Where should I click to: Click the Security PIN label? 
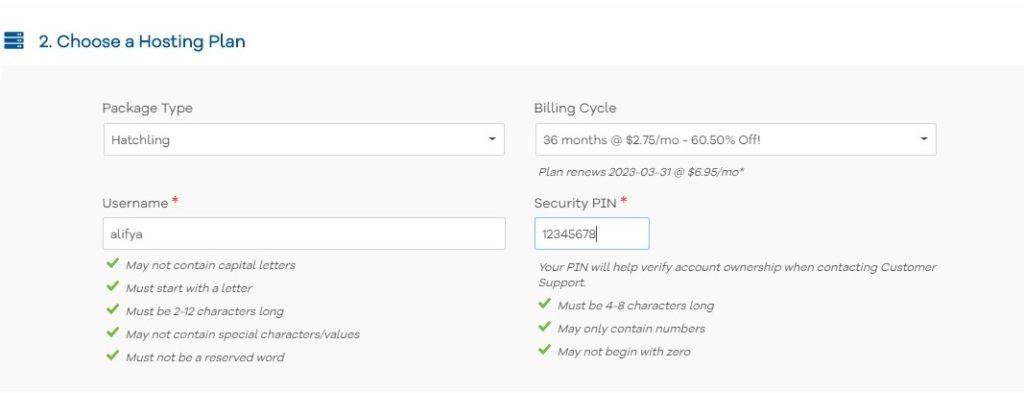tap(575, 203)
